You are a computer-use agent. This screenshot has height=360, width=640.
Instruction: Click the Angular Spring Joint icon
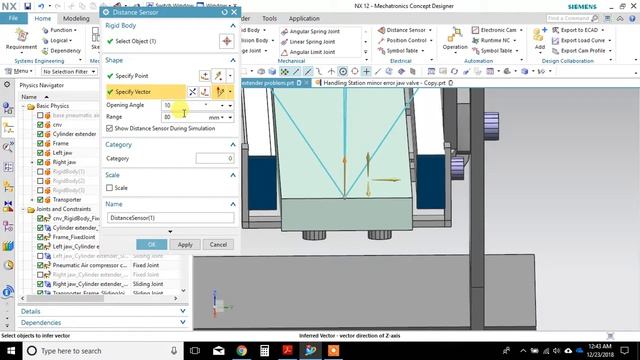coord(284,31)
